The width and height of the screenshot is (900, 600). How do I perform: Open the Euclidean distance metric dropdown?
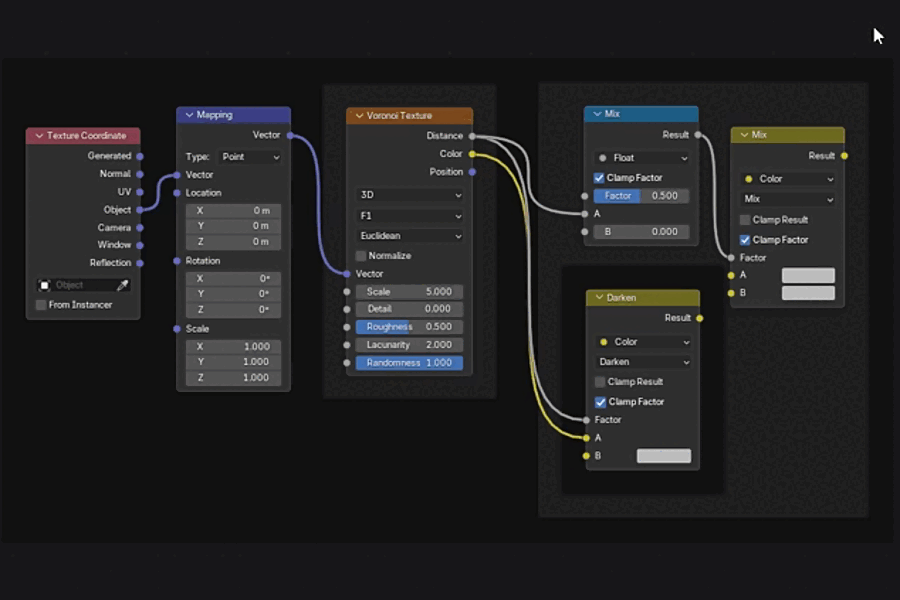coord(409,236)
